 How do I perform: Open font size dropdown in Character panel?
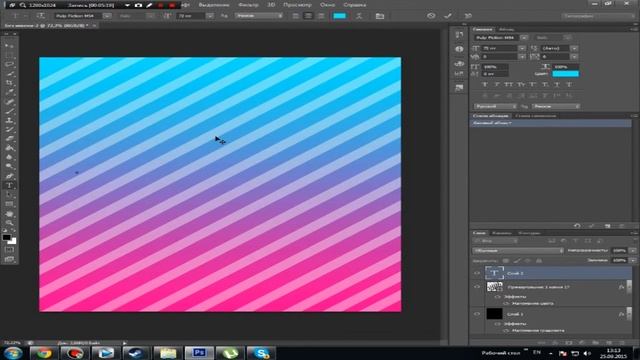(522, 48)
